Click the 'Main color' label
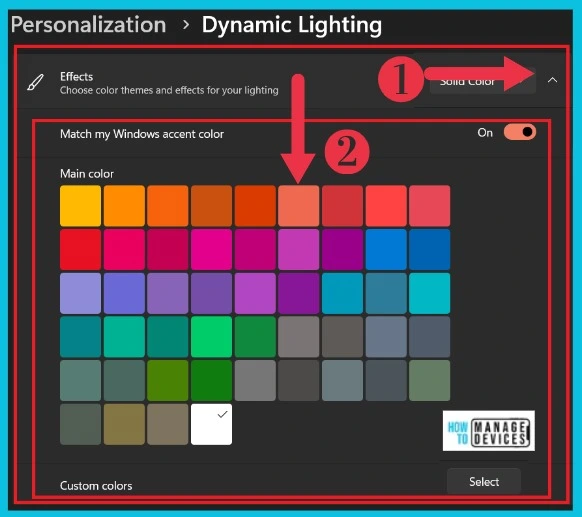The width and height of the screenshot is (582, 517). click(87, 174)
